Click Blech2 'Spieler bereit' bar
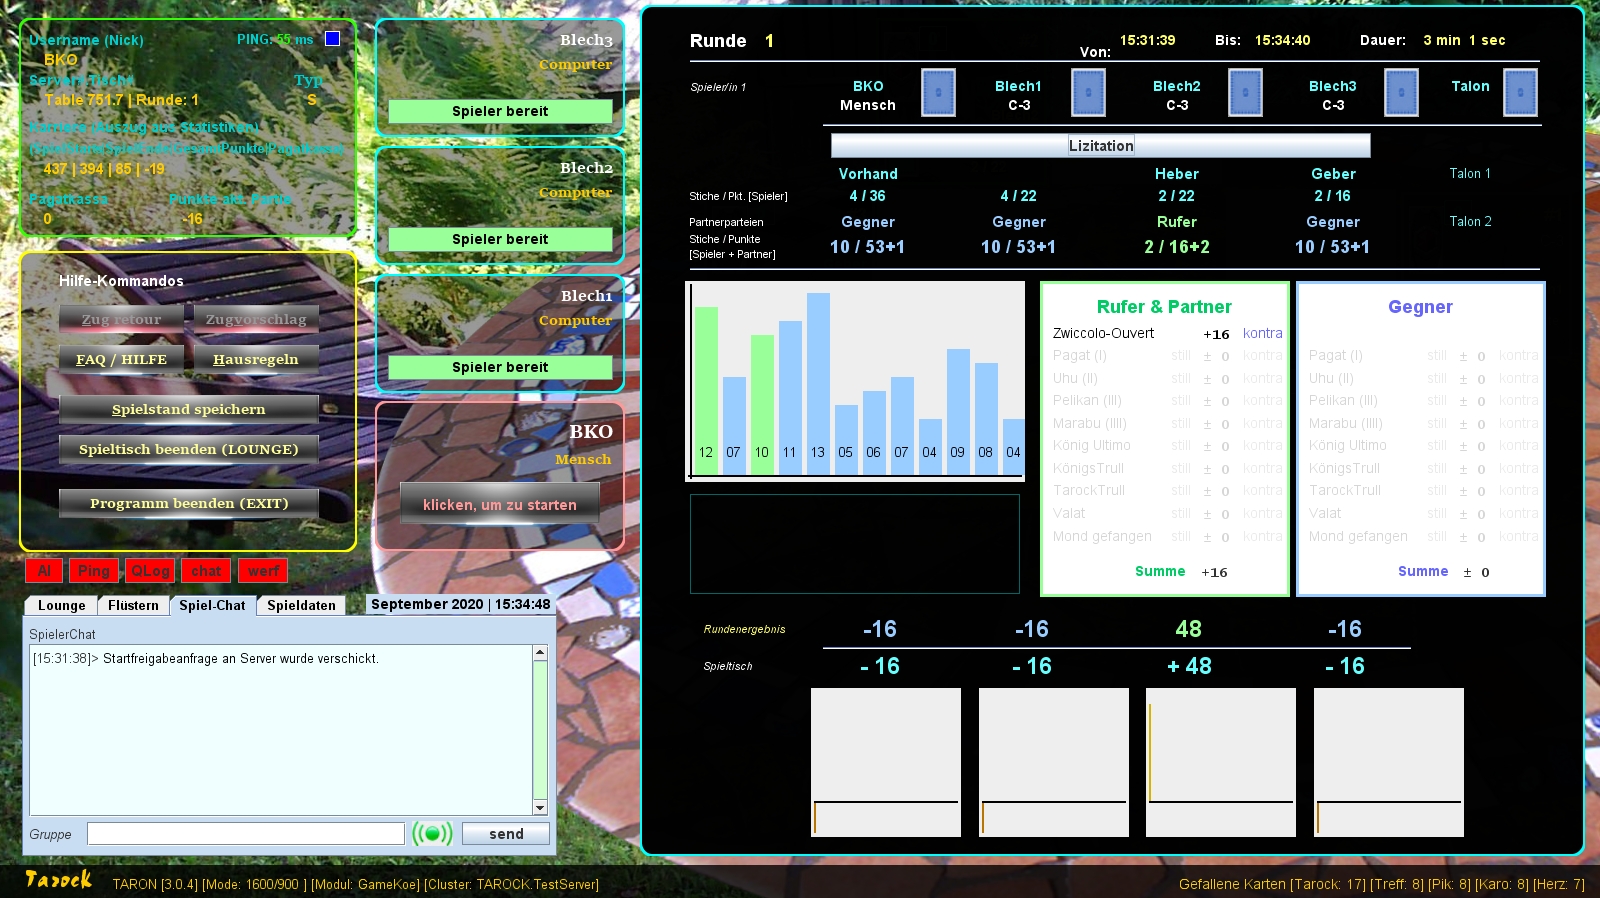 pyautogui.click(x=500, y=239)
